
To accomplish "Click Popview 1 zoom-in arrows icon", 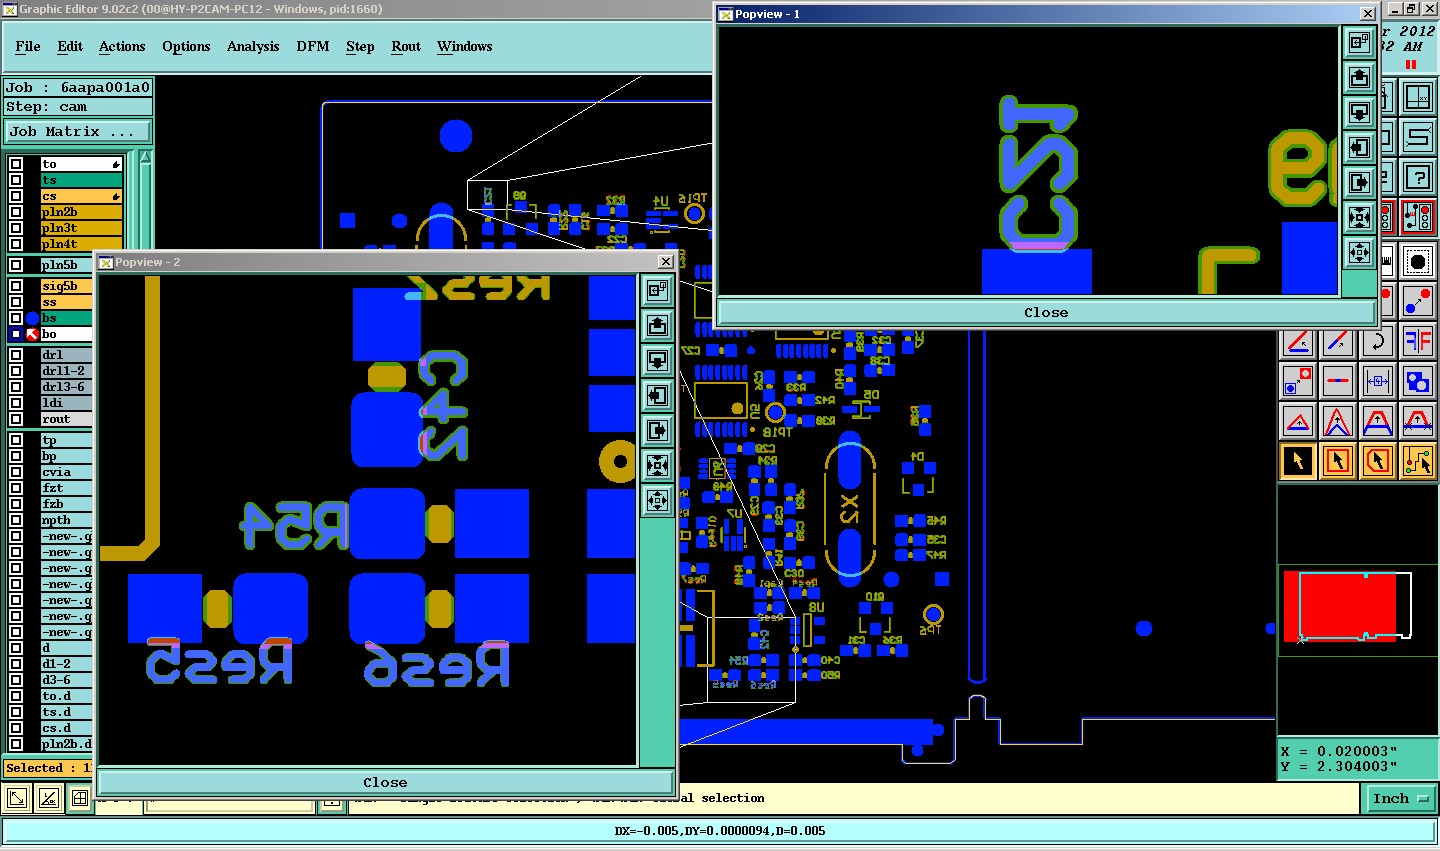I will [x=1359, y=217].
